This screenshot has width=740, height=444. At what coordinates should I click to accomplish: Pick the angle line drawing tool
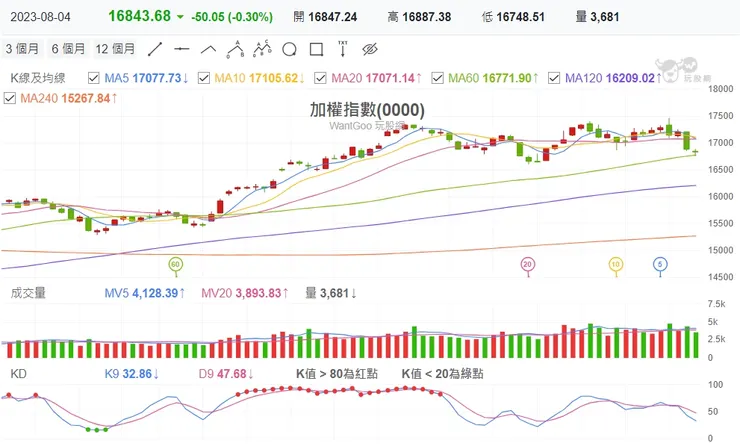coord(208,49)
